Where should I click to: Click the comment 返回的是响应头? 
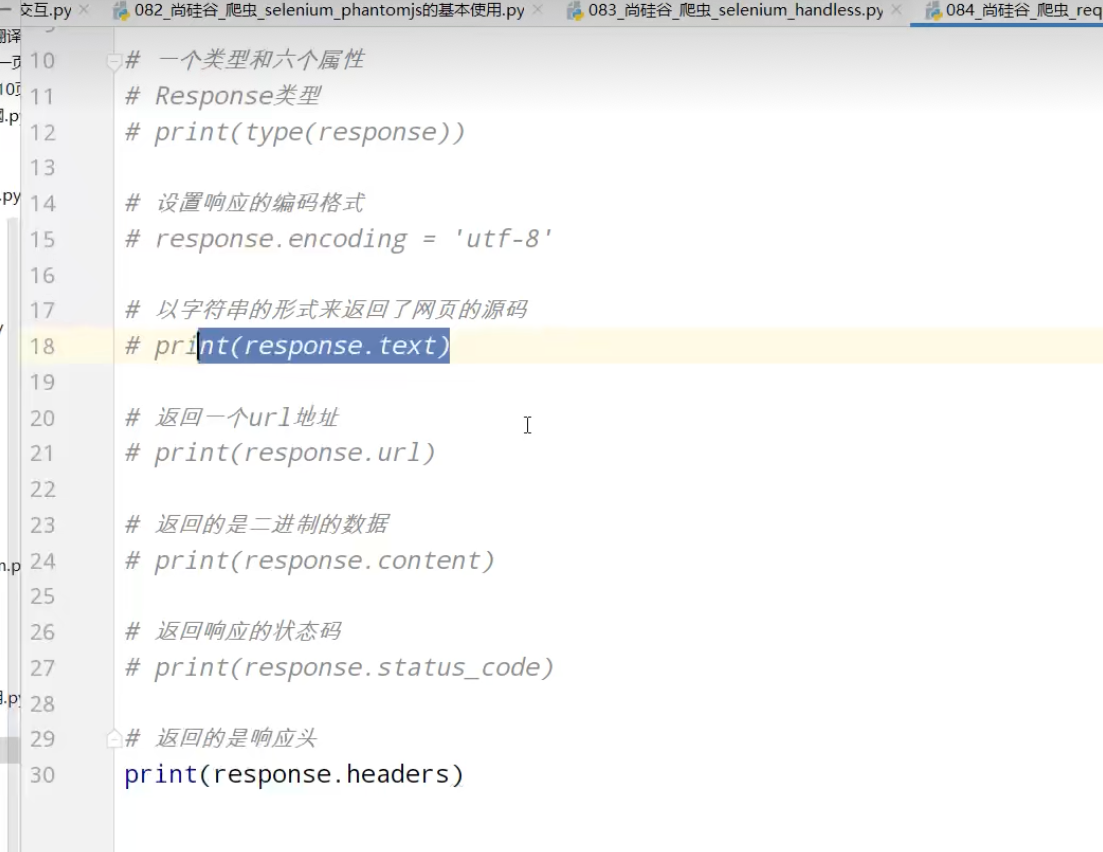click(x=222, y=738)
